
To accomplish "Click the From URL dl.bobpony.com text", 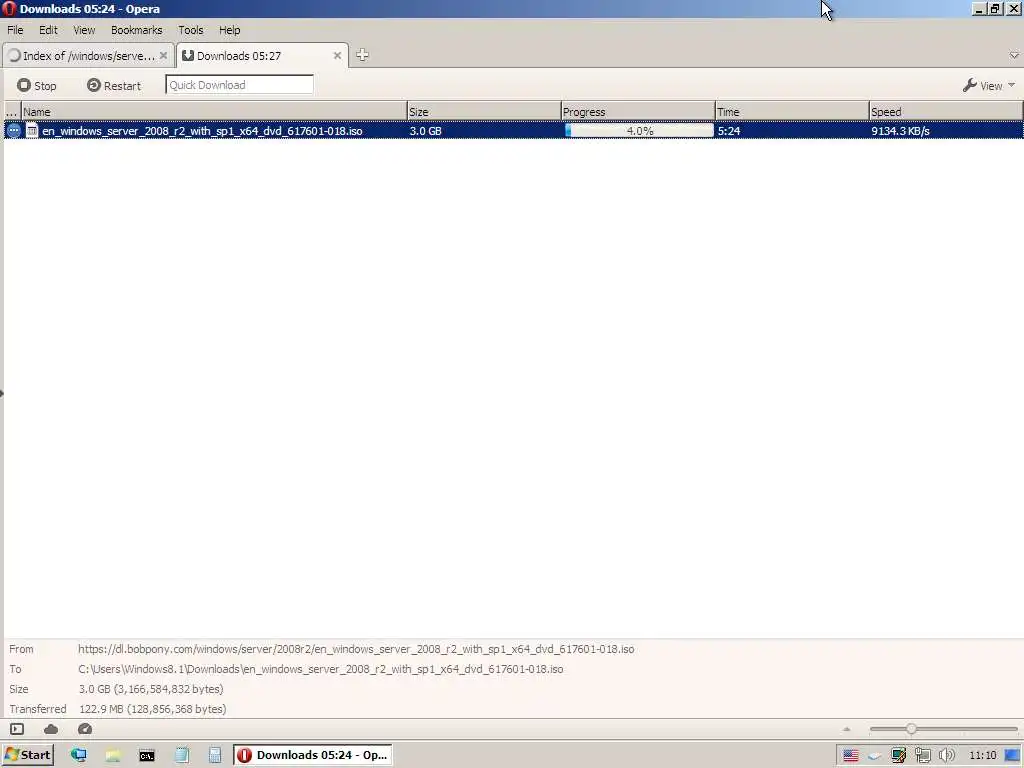I will tap(356, 649).
